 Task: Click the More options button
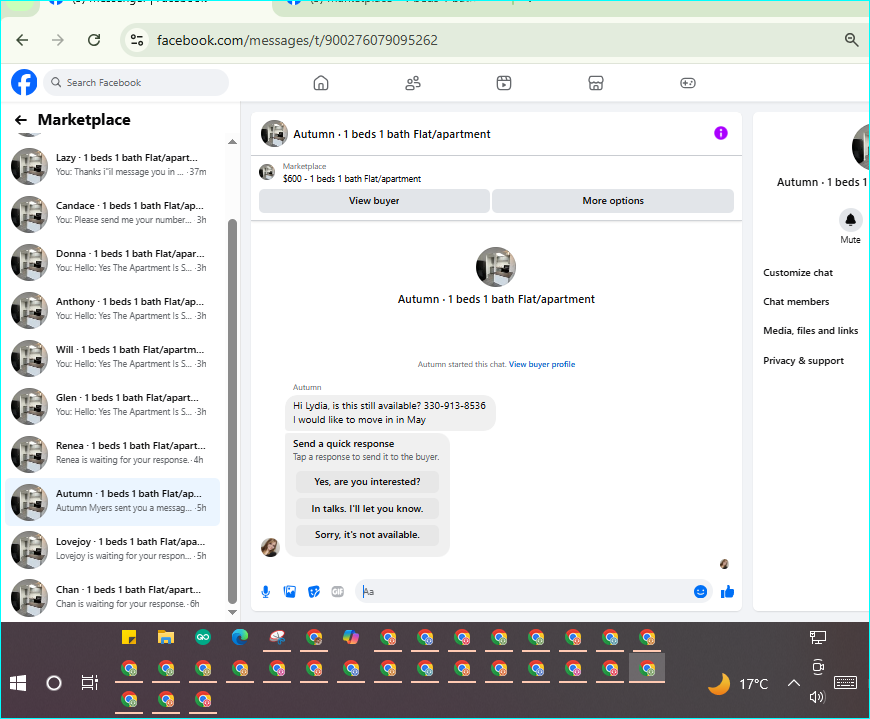tap(613, 201)
